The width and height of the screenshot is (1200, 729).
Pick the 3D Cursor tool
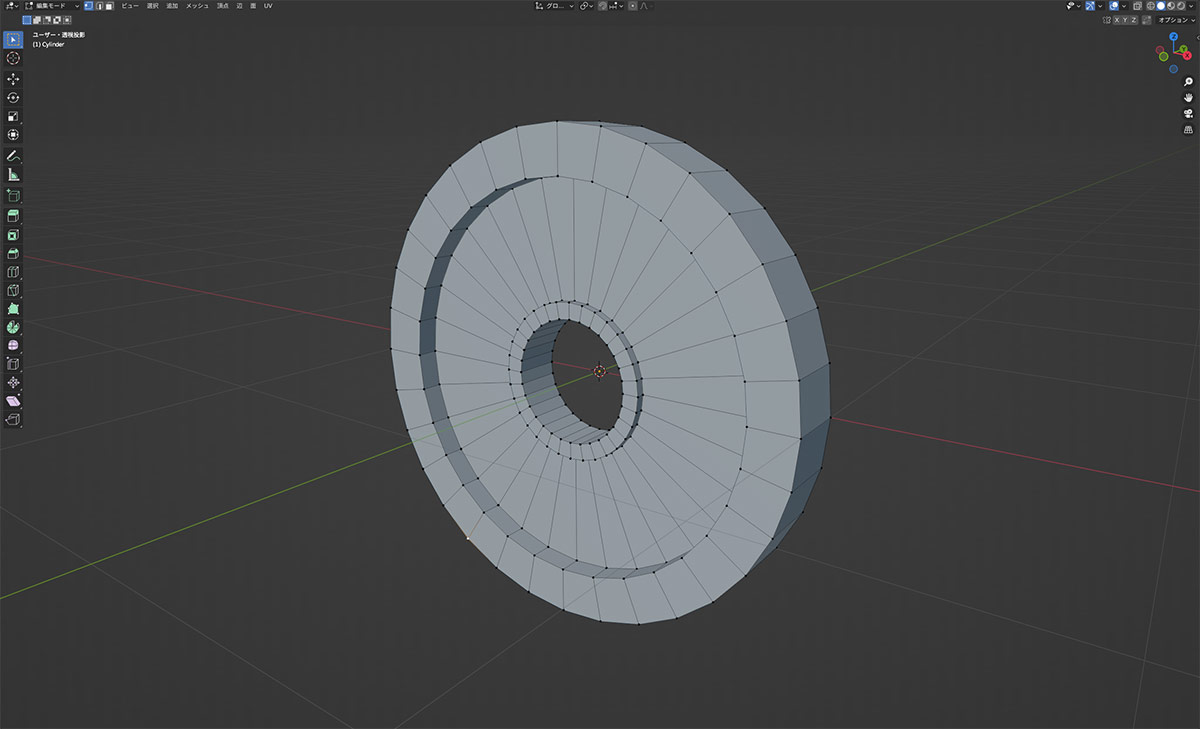click(x=13, y=58)
